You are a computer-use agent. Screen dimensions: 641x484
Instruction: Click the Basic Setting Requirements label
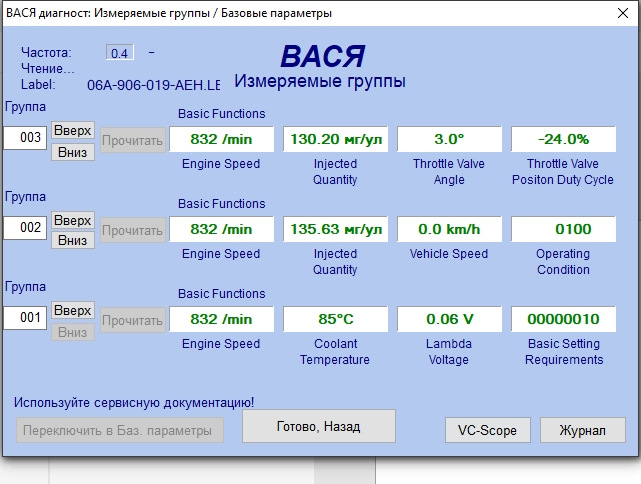(x=564, y=352)
